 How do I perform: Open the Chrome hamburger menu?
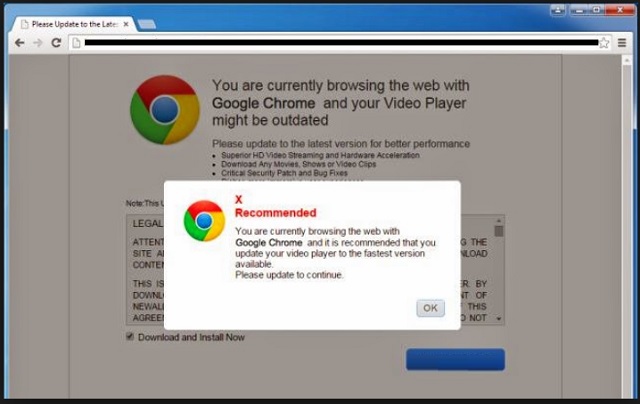[622, 42]
